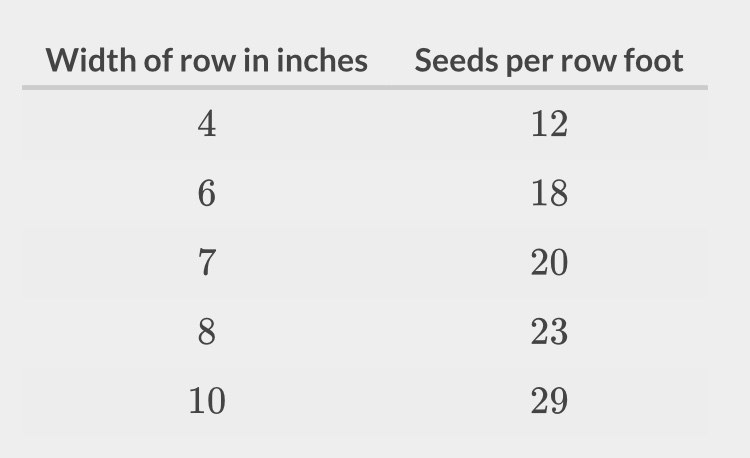Select the seeds value 20
This screenshot has width=750, height=458.
549,262
